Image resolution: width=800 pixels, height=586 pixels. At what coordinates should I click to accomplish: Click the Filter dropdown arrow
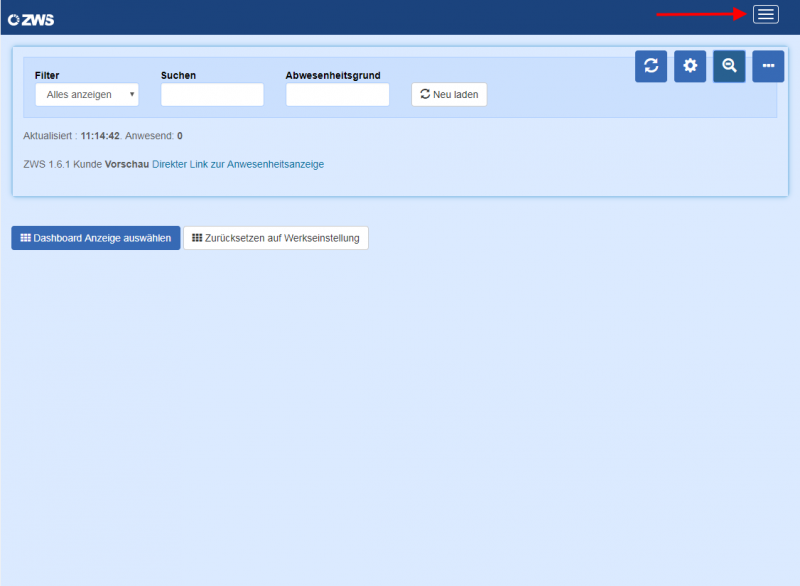pyautogui.click(x=132, y=94)
